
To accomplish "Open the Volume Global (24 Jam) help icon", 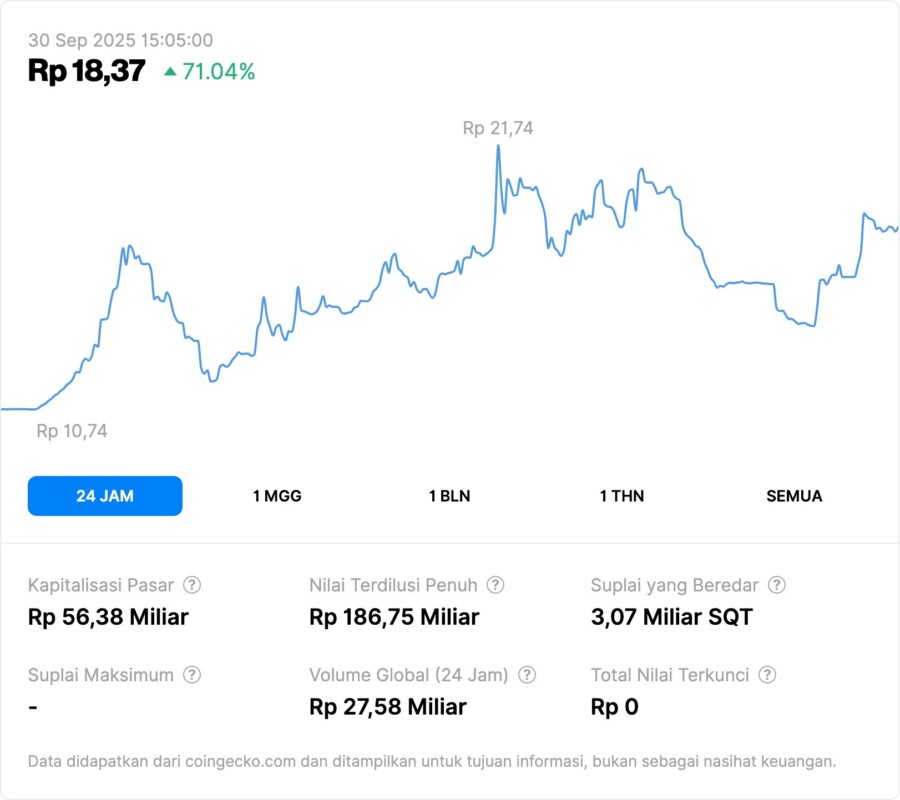I will pyautogui.click(x=527, y=675).
